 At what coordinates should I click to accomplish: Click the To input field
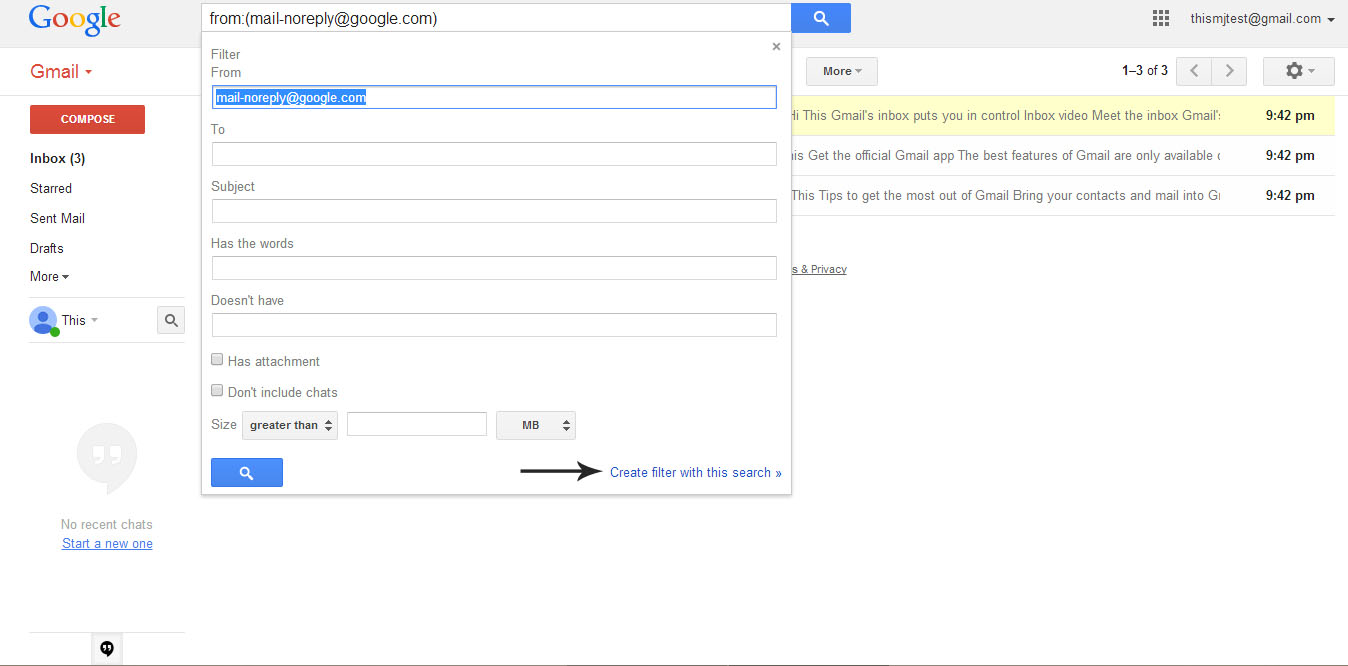tap(494, 154)
